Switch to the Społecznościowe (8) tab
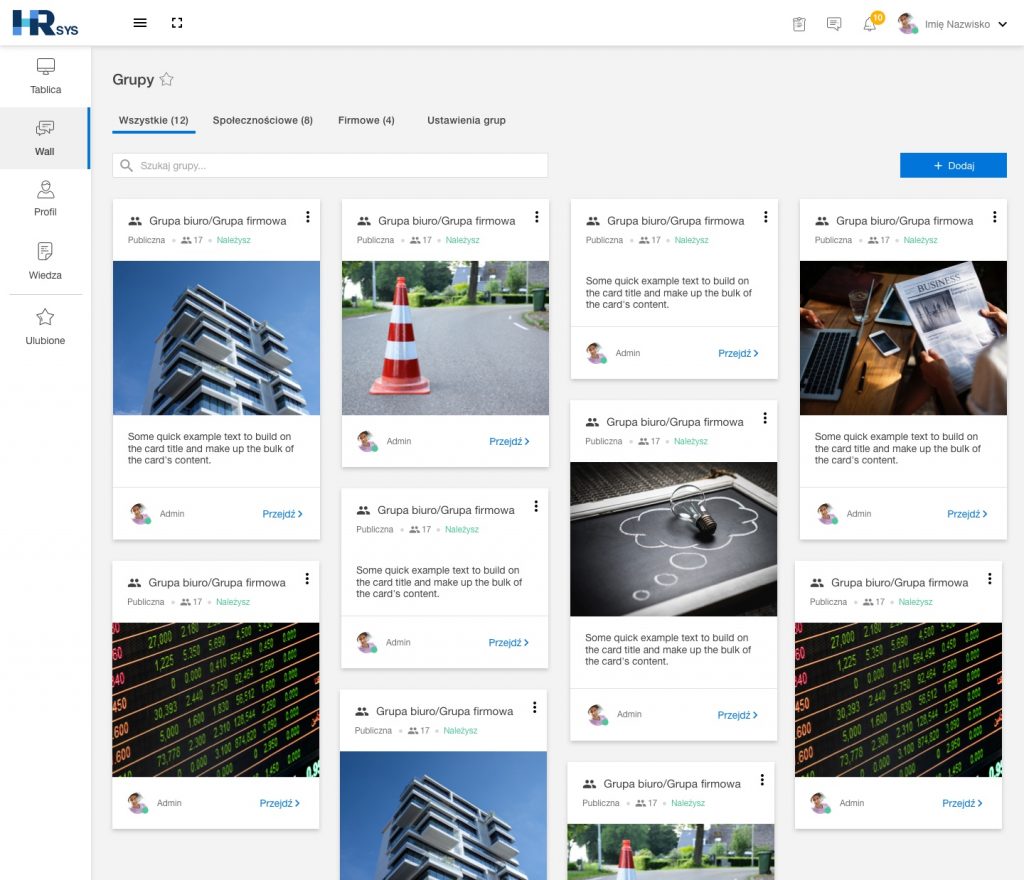The width and height of the screenshot is (1024, 880). [x=263, y=121]
